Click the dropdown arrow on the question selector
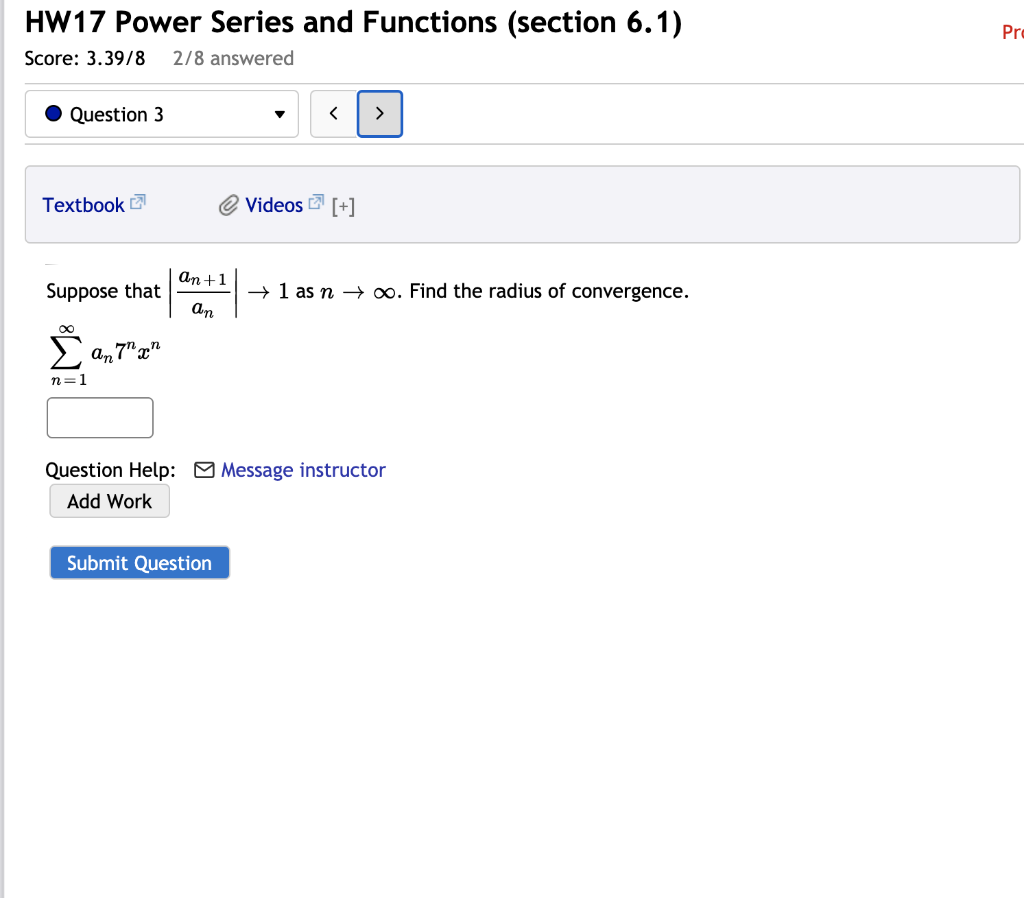Screen dimensions: 1024x898 [x=281, y=114]
